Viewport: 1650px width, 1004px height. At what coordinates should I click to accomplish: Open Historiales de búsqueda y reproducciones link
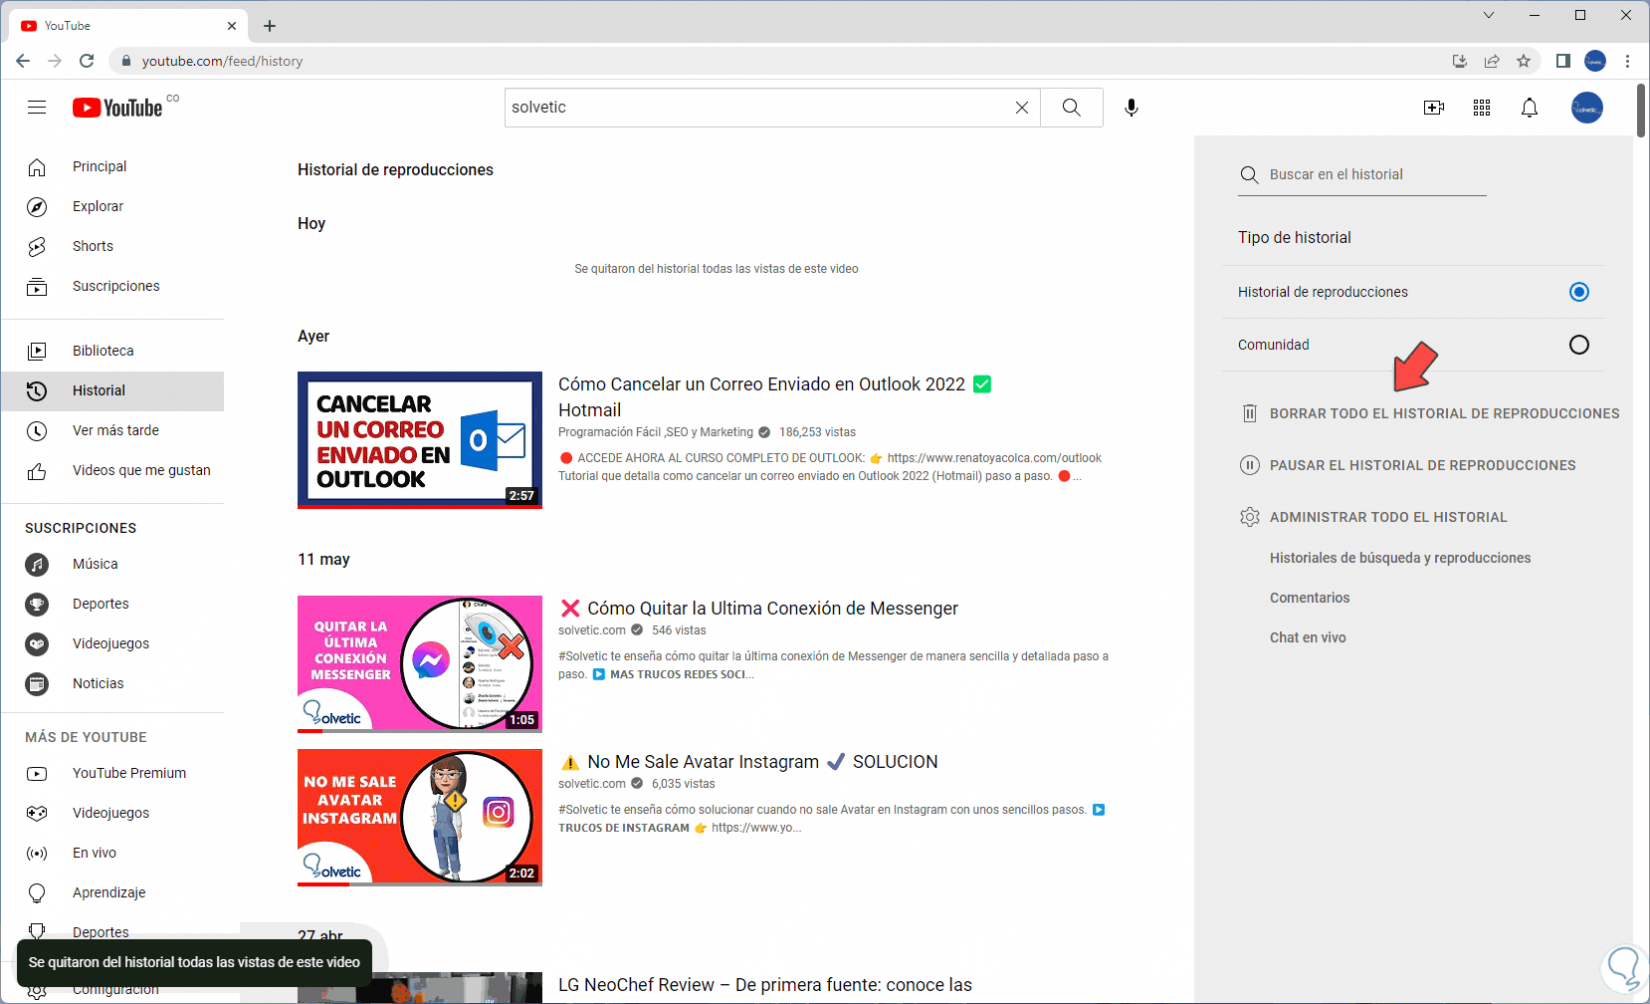click(x=1400, y=558)
